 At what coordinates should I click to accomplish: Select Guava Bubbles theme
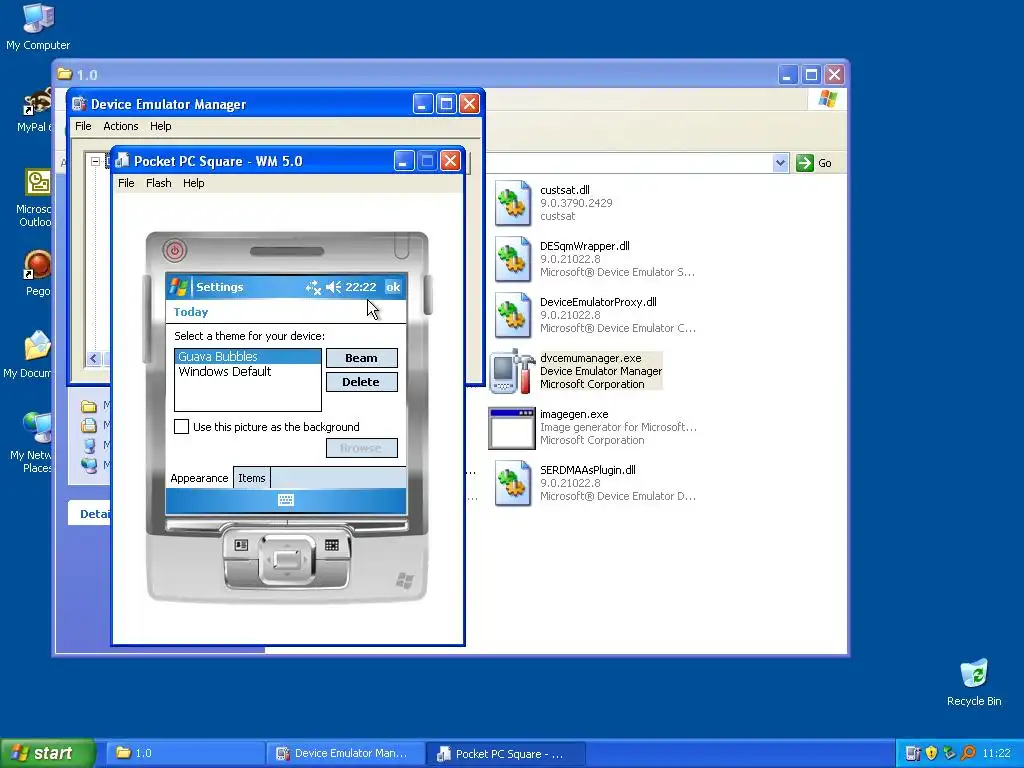(x=248, y=357)
